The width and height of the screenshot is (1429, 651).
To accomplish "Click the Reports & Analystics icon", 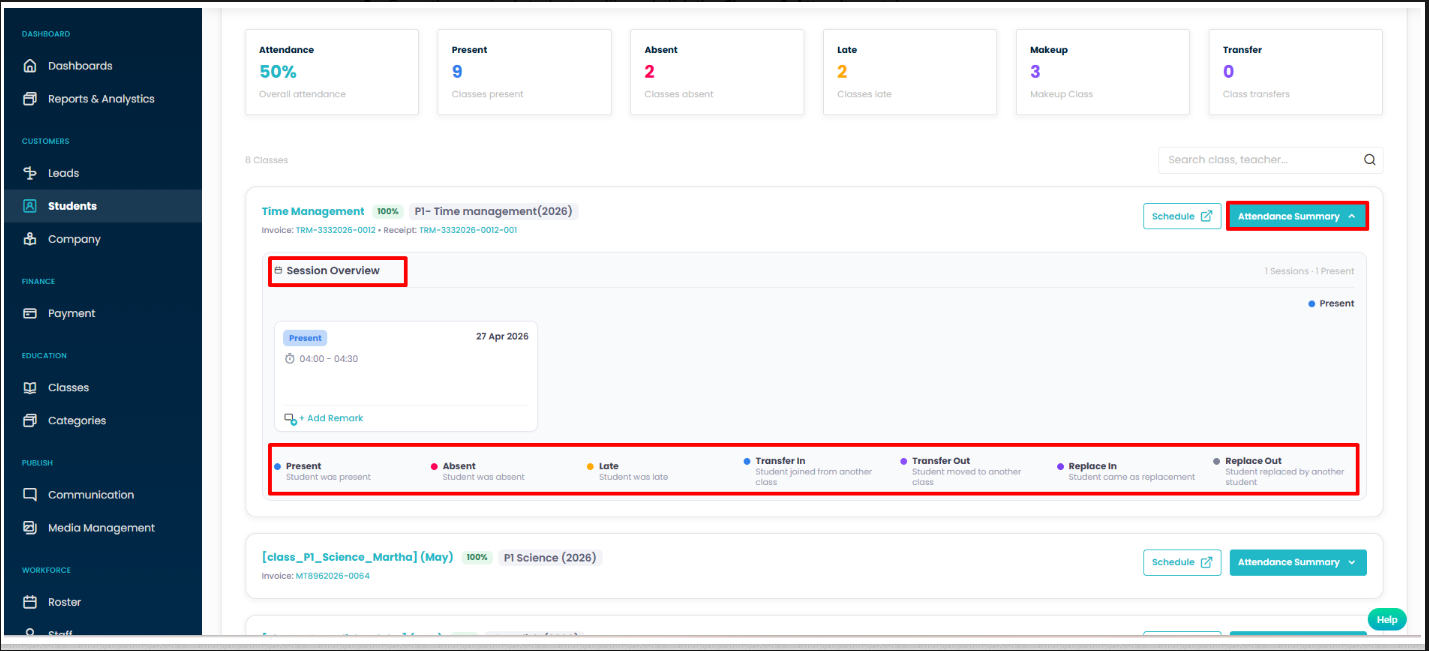I will coord(30,99).
